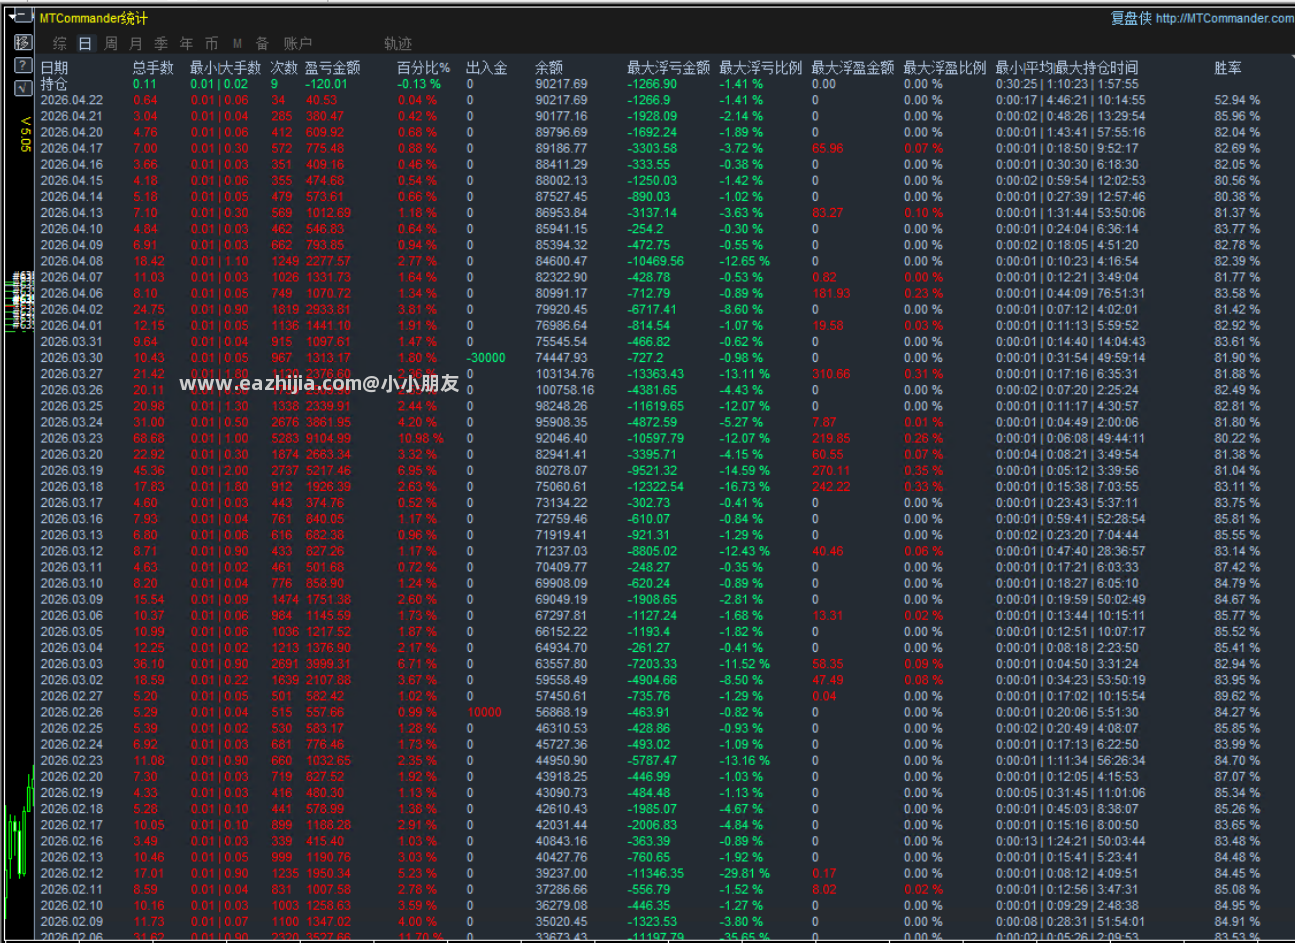Select the 2026.02.27 date row
This screenshot has height=943, width=1295.
pyautogui.click(x=71, y=696)
